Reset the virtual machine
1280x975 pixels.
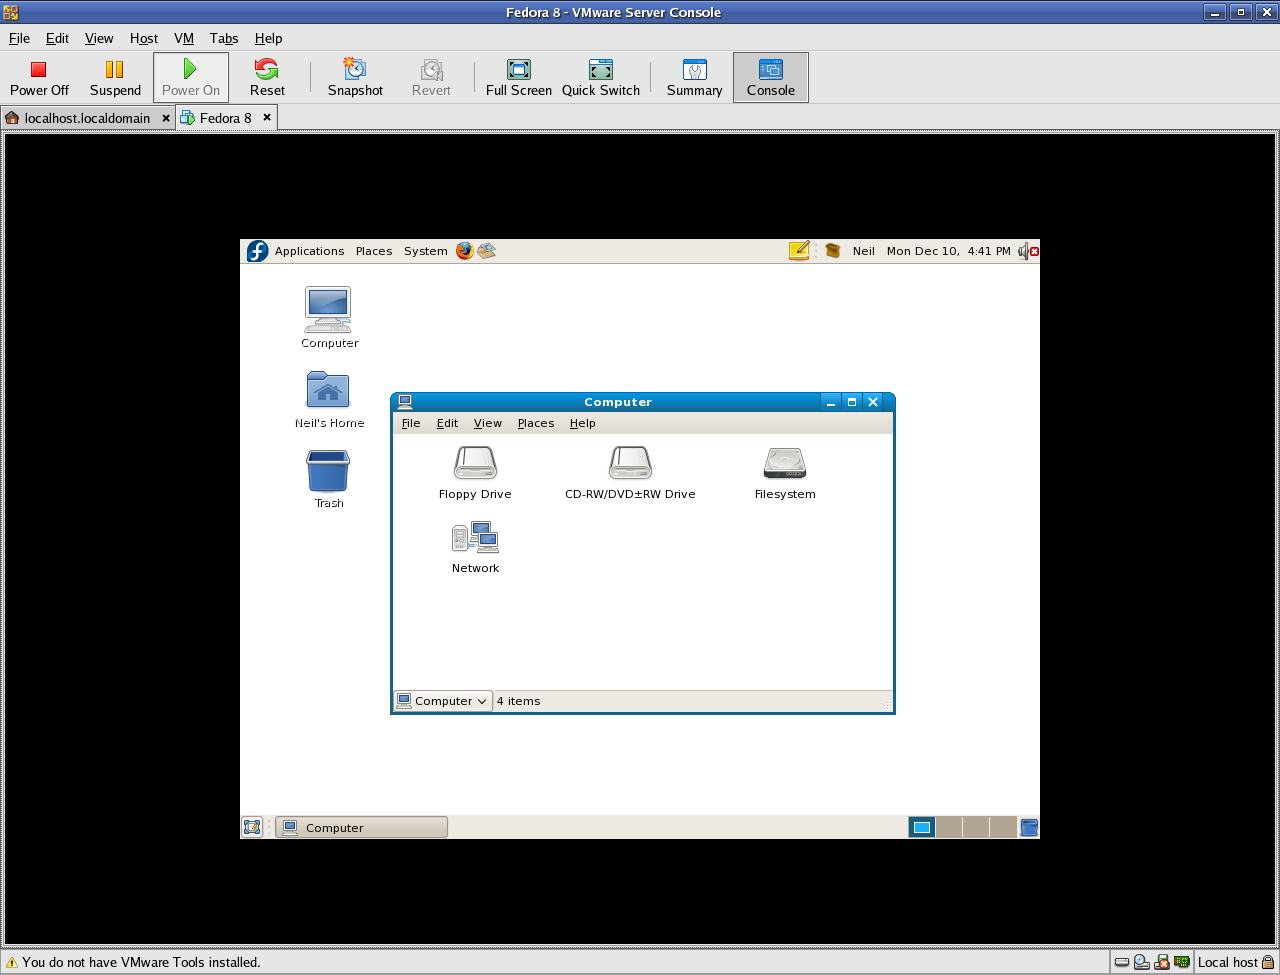tap(267, 77)
